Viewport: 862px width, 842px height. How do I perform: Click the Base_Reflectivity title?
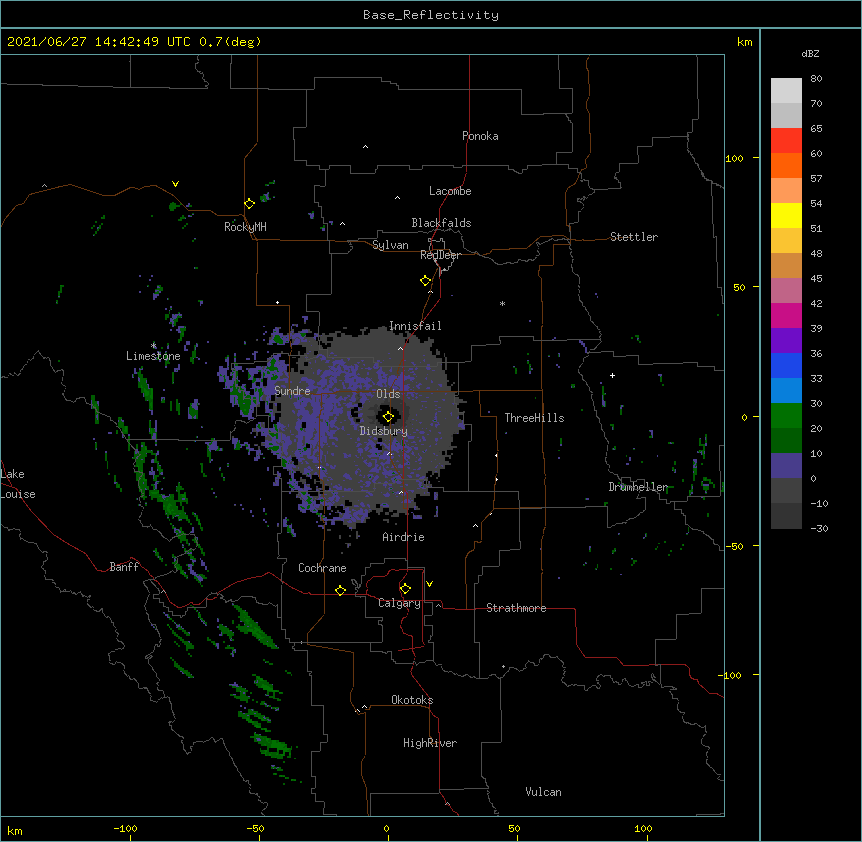pos(431,15)
